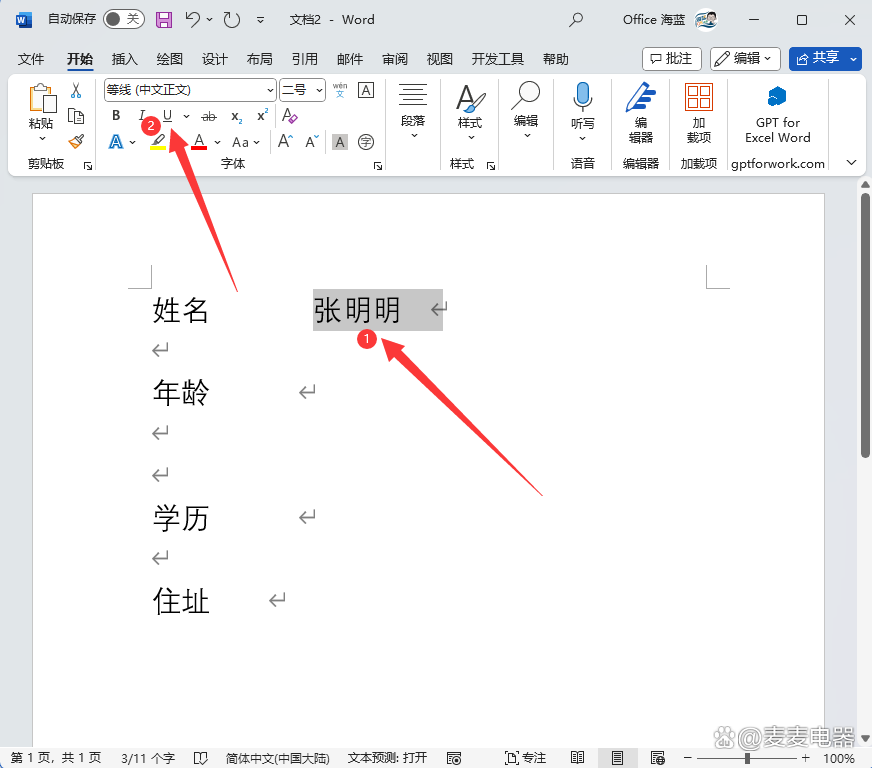Select the Format Painter brush

(76, 142)
